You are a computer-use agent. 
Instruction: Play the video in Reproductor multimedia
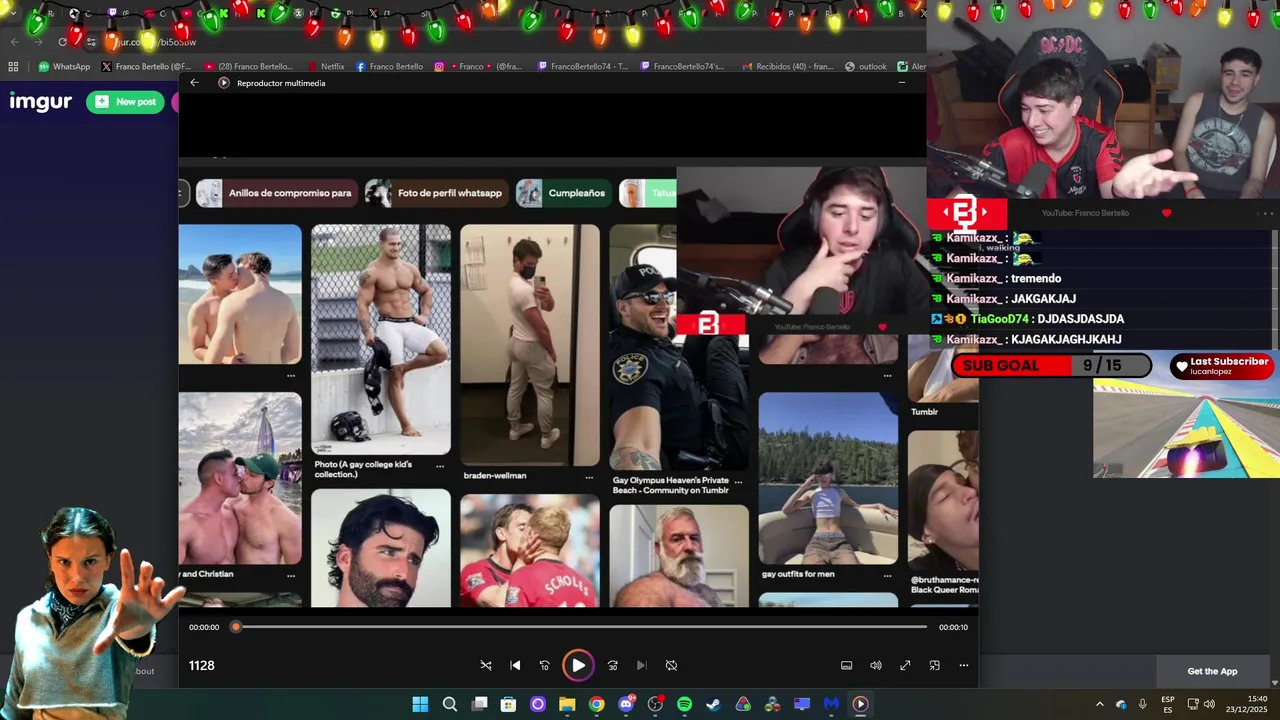[578, 665]
